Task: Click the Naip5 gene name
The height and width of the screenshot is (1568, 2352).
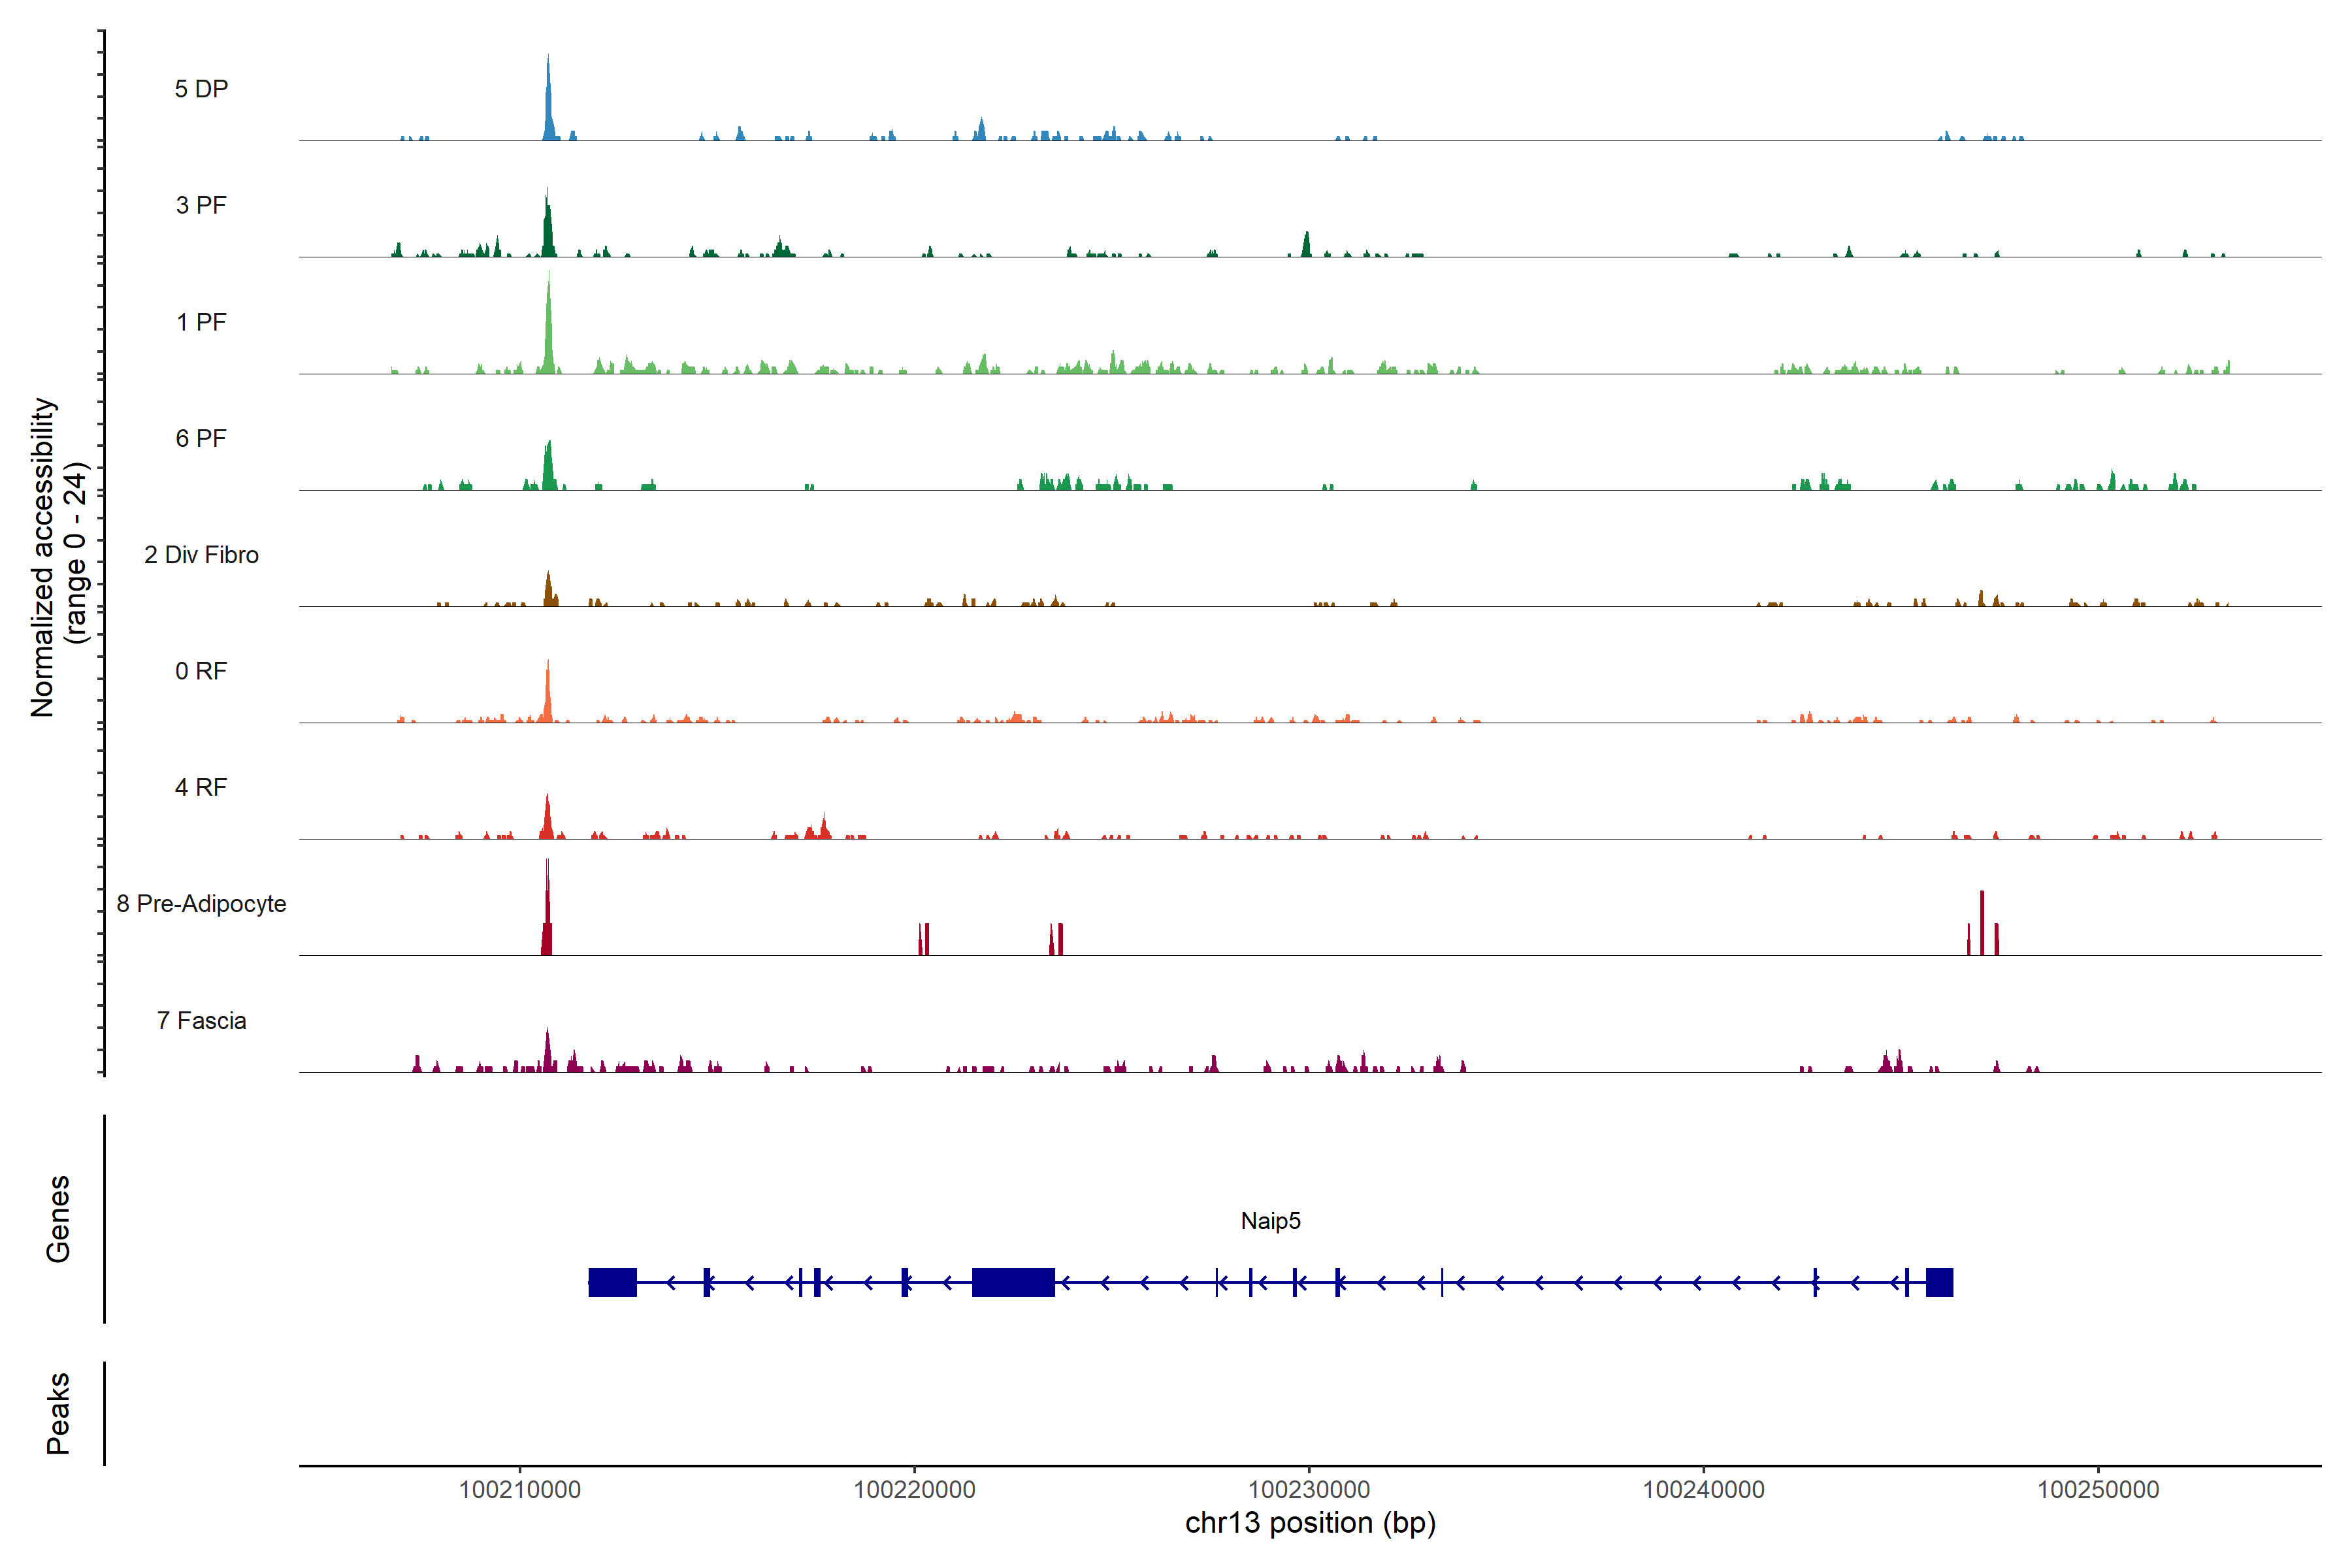Action: (x=1270, y=1221)
